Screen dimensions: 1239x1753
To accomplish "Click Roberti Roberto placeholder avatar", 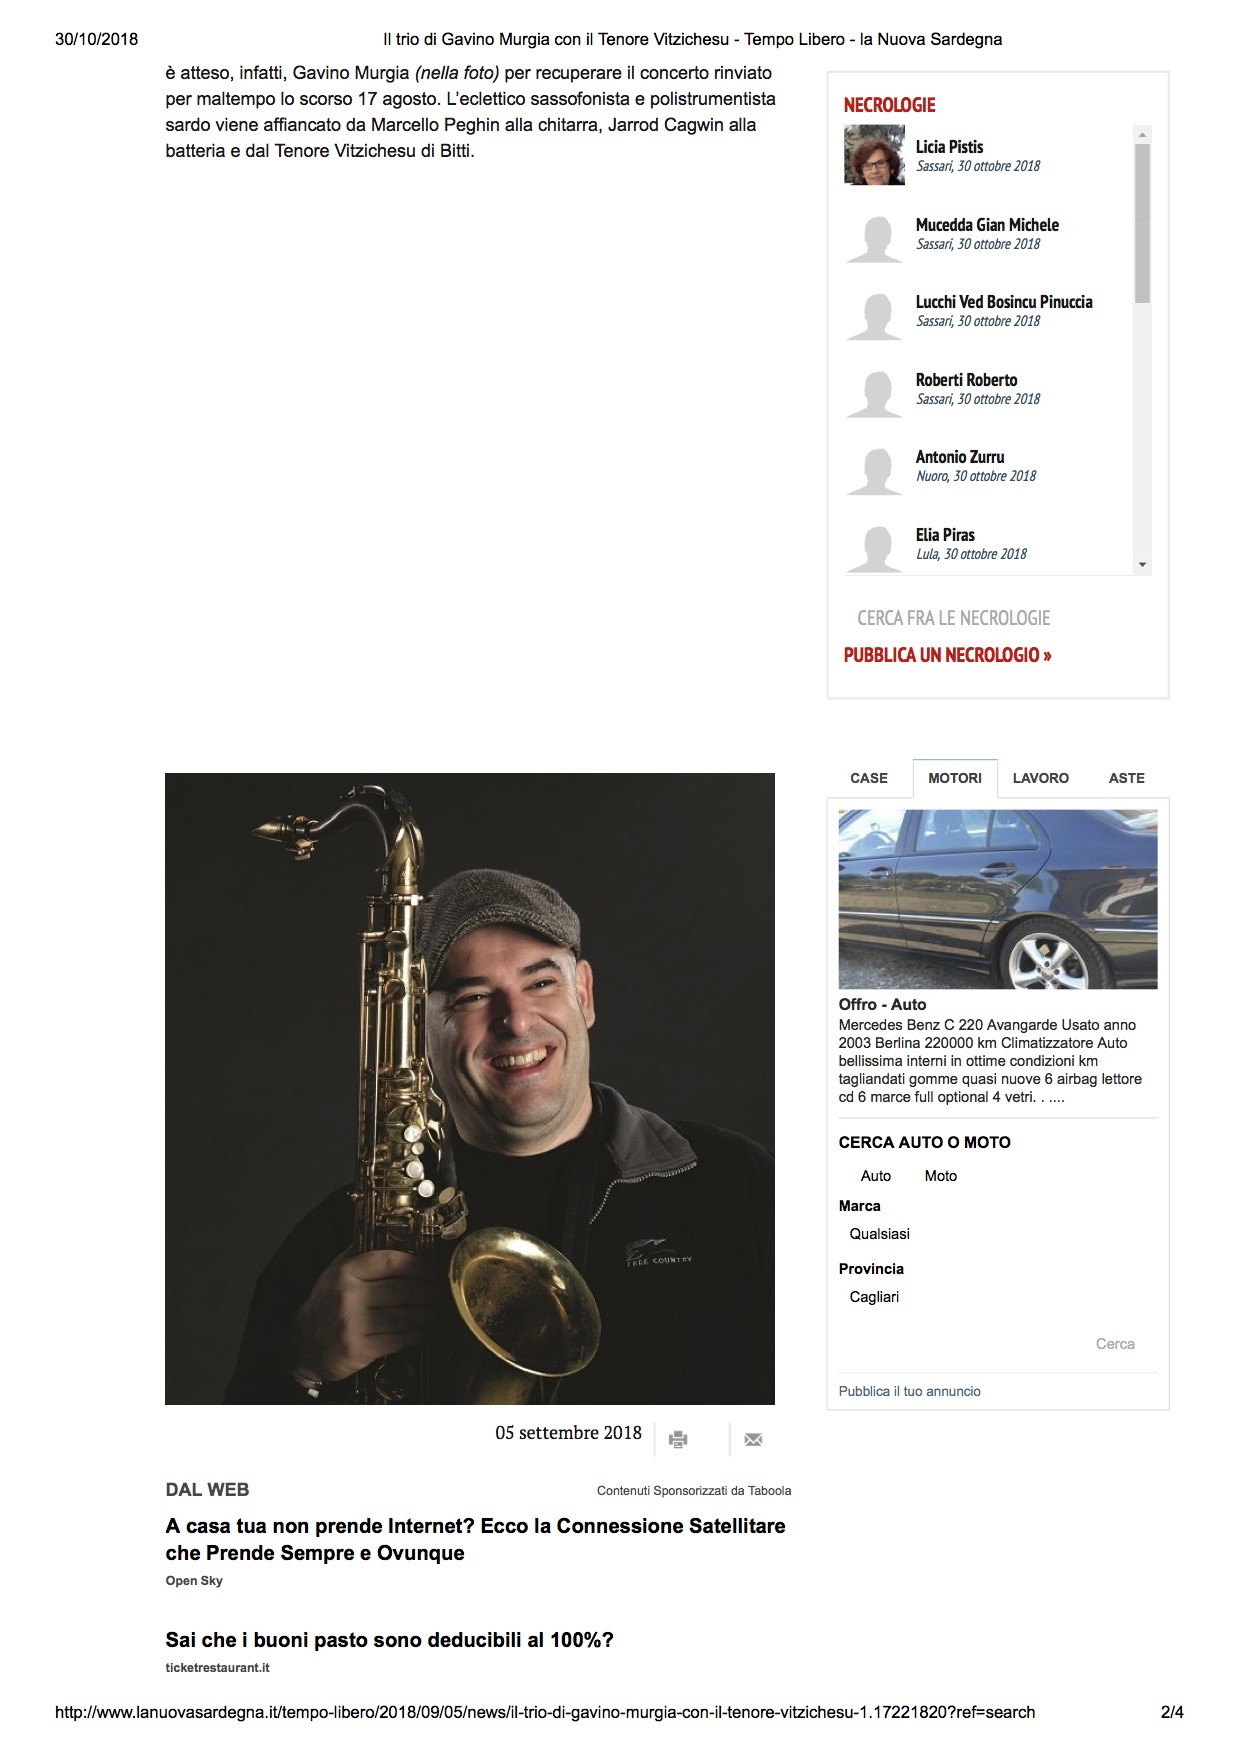I will click(874, 394).
